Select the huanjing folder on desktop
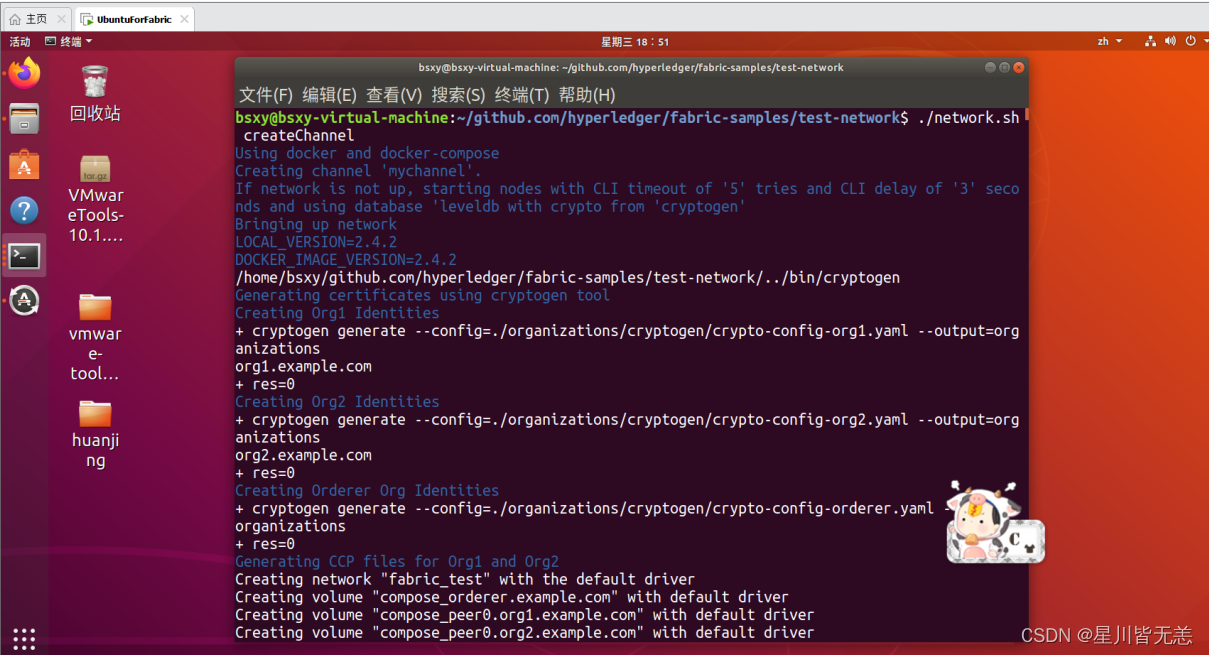The height and width of the screenshot is (655, 1209). (95, 434)
